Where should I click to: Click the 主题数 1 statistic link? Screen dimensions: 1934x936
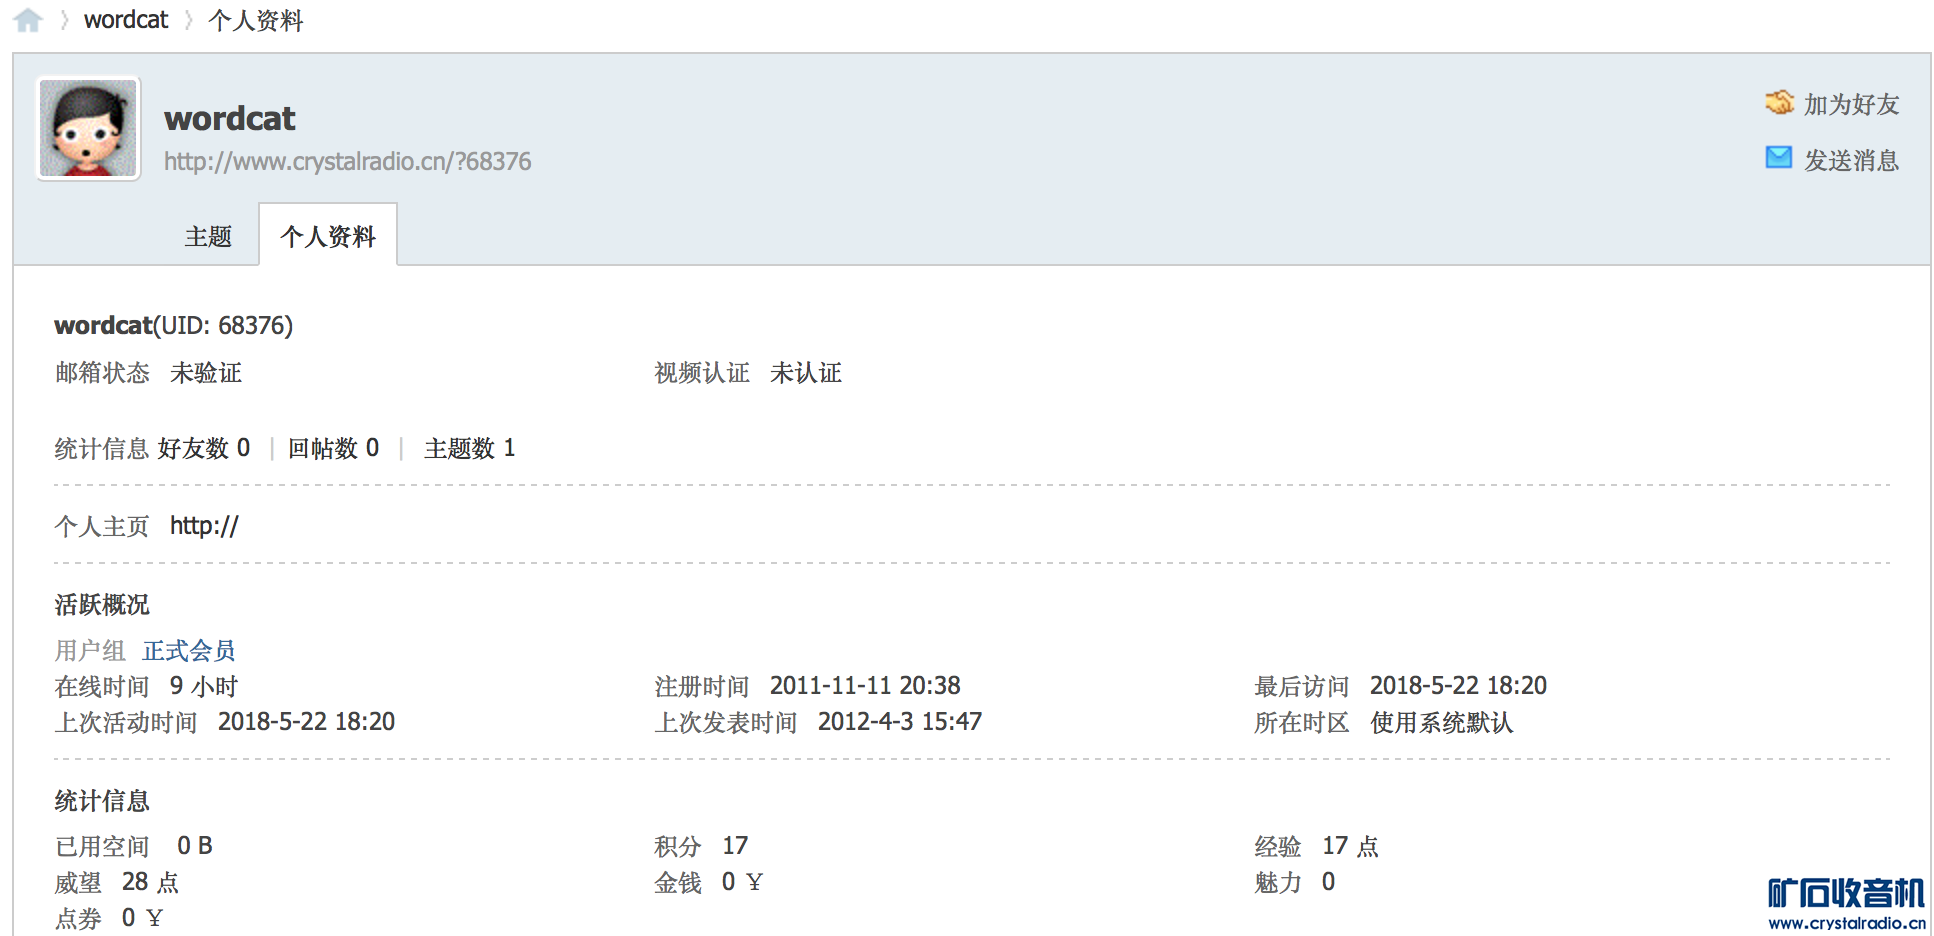point(469,448)
